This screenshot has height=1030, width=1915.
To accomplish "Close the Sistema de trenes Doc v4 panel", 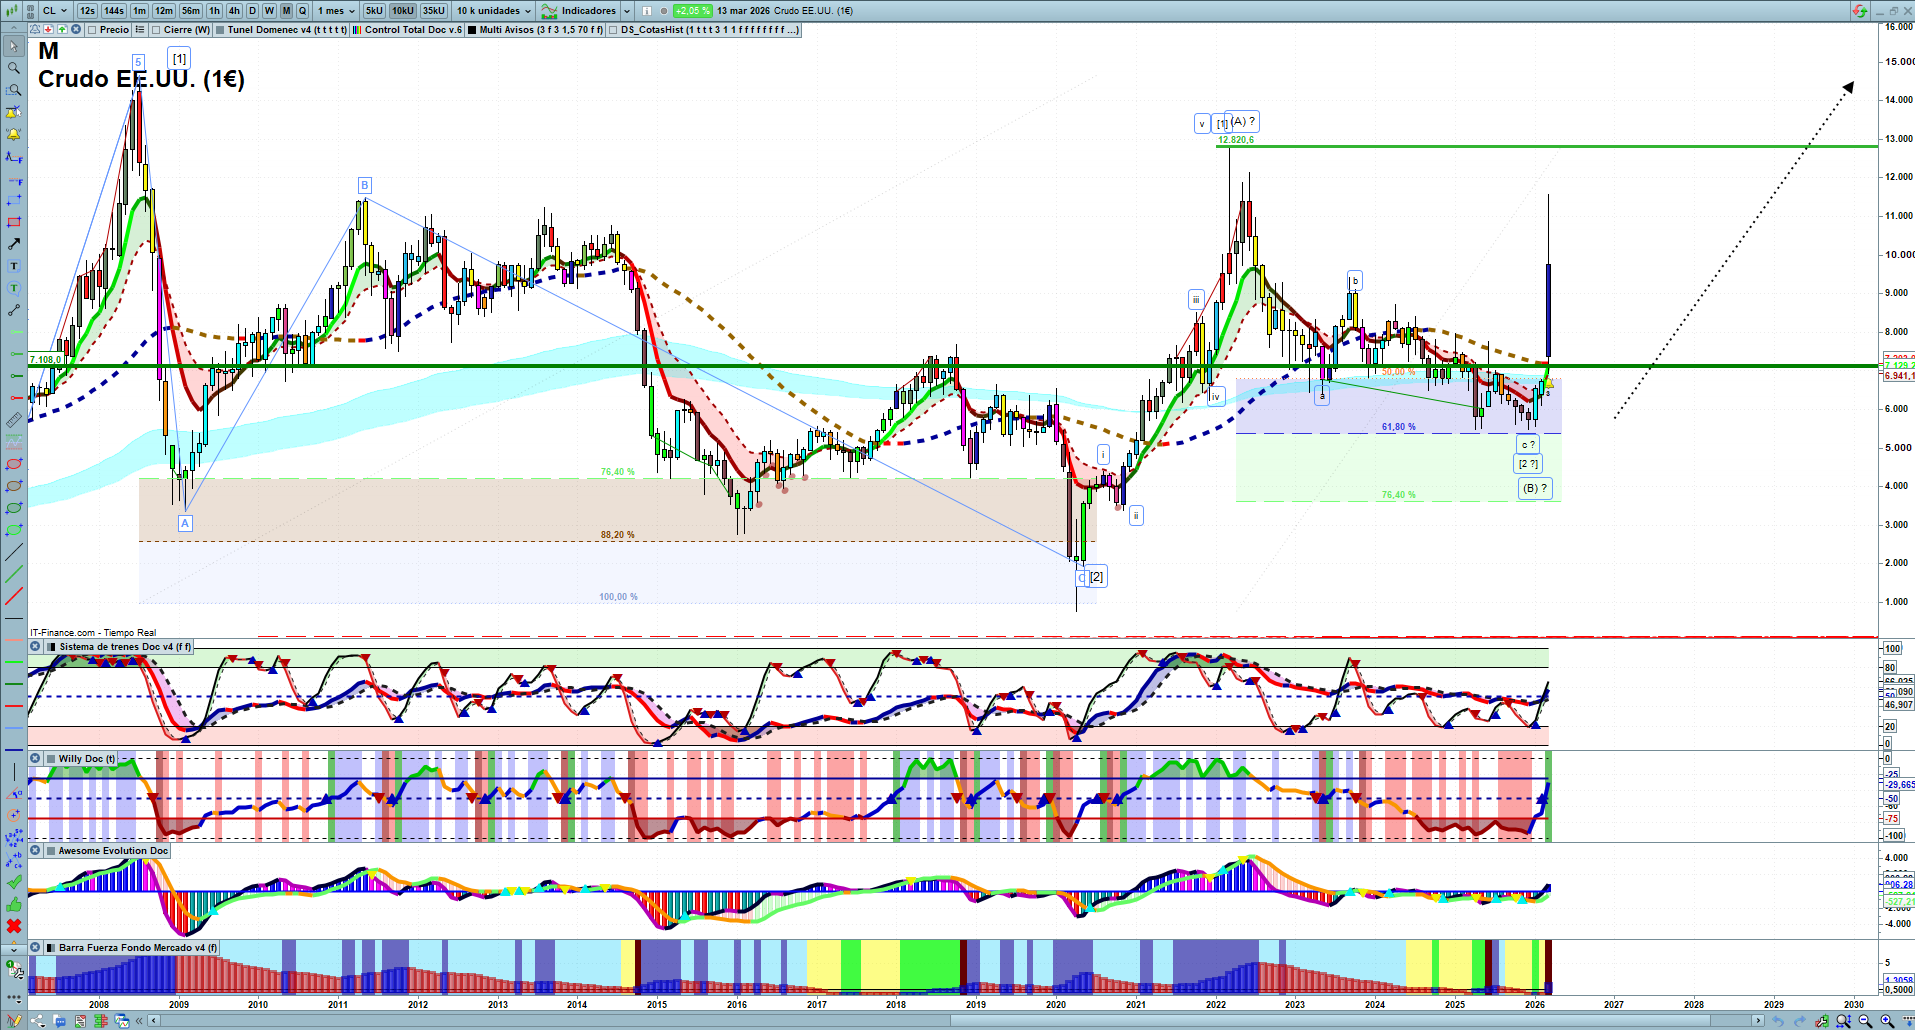I will click(35, 647).
